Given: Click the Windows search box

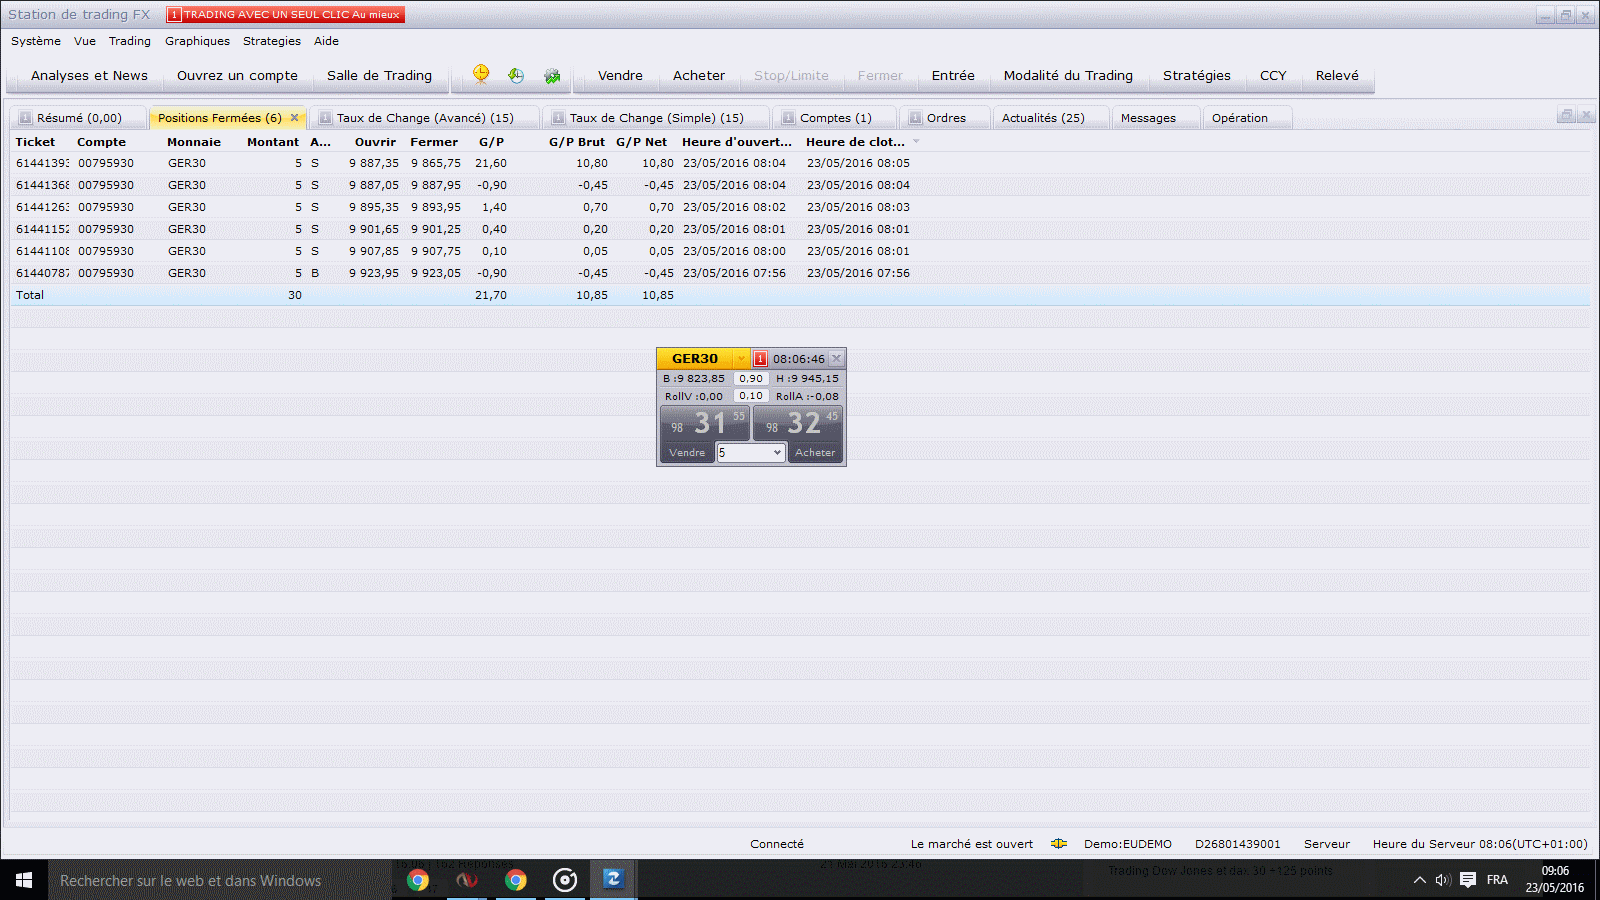Looking at the screenshot, I should [220, 880].
